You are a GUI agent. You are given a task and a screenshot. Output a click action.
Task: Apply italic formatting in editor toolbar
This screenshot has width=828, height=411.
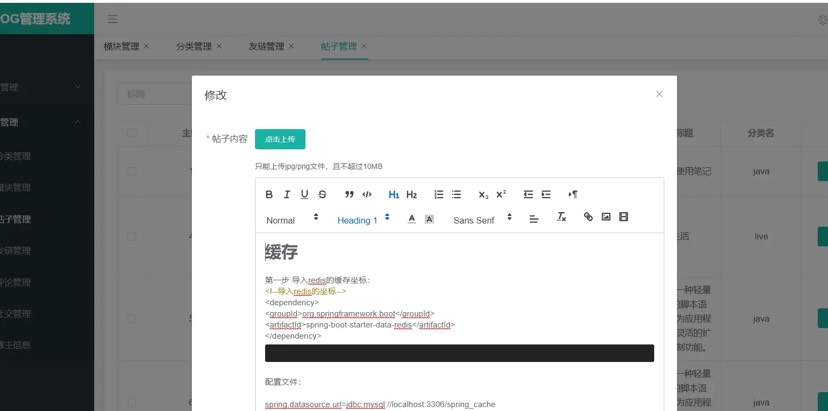click(287, 194)
